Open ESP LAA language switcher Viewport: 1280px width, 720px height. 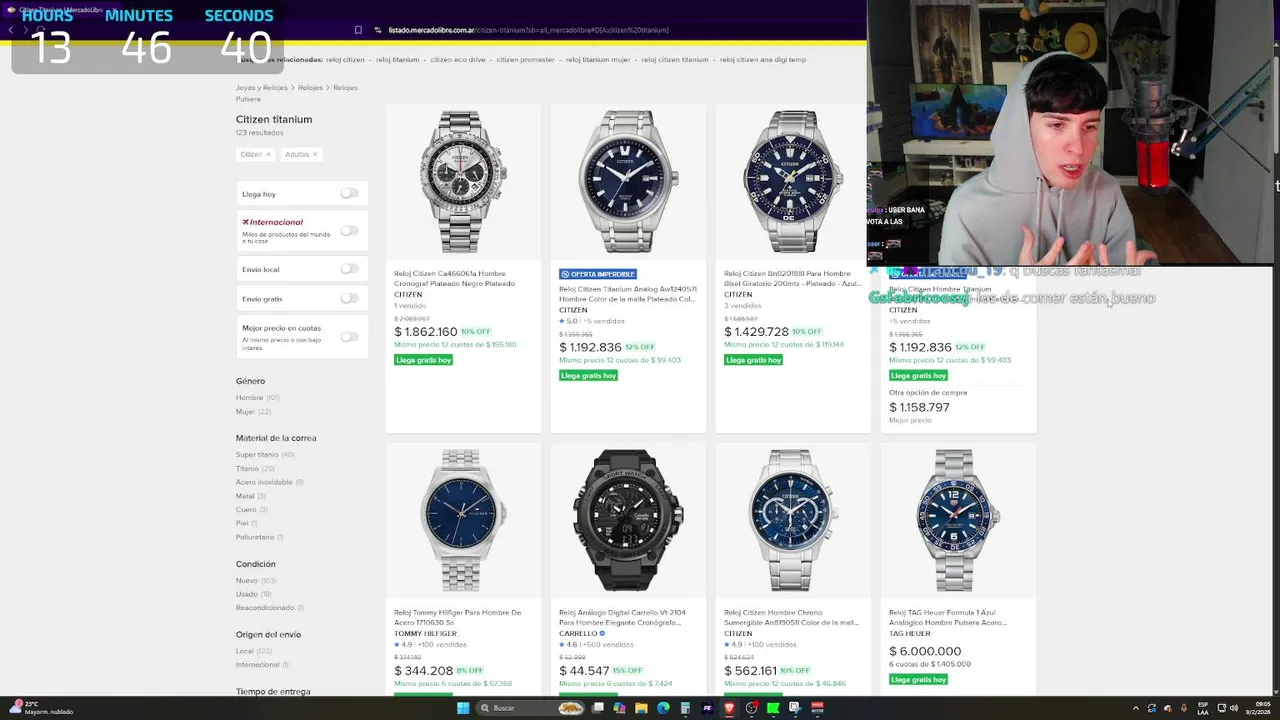[x=1203, y=708]
